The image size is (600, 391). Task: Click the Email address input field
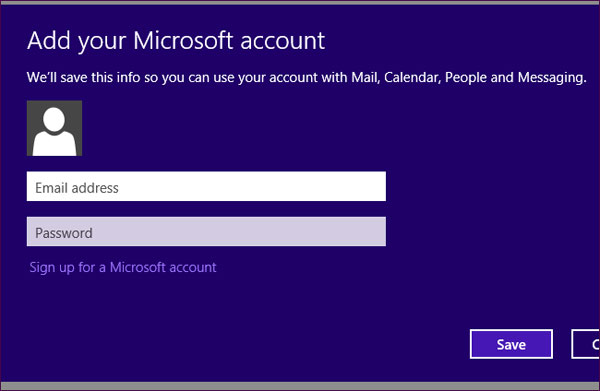pyautogui.click(x=206, y=186)
